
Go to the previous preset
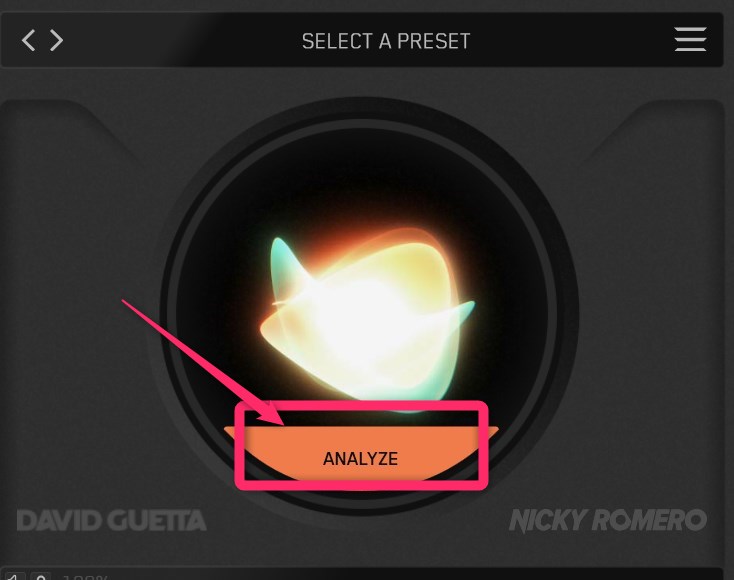pyautogui.click(x=28, y=40)
